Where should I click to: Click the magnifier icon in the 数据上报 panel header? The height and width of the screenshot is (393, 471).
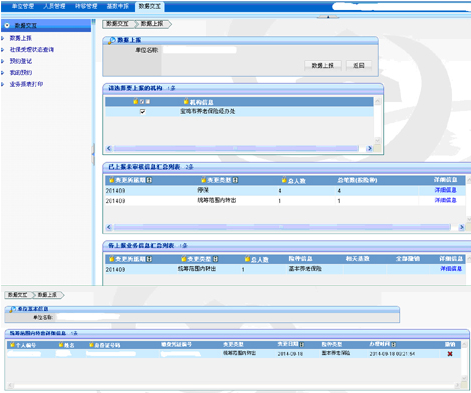pos(112,40)
